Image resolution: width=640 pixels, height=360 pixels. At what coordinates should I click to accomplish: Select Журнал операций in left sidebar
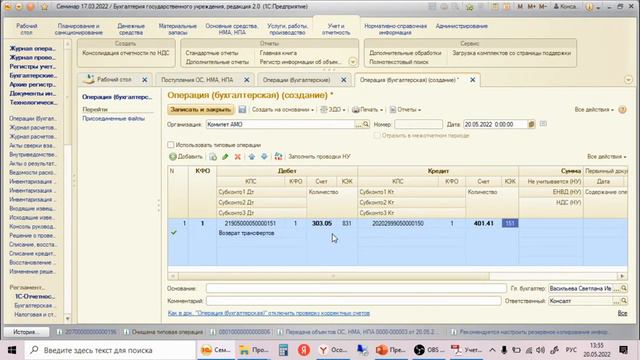click(33, 49)
